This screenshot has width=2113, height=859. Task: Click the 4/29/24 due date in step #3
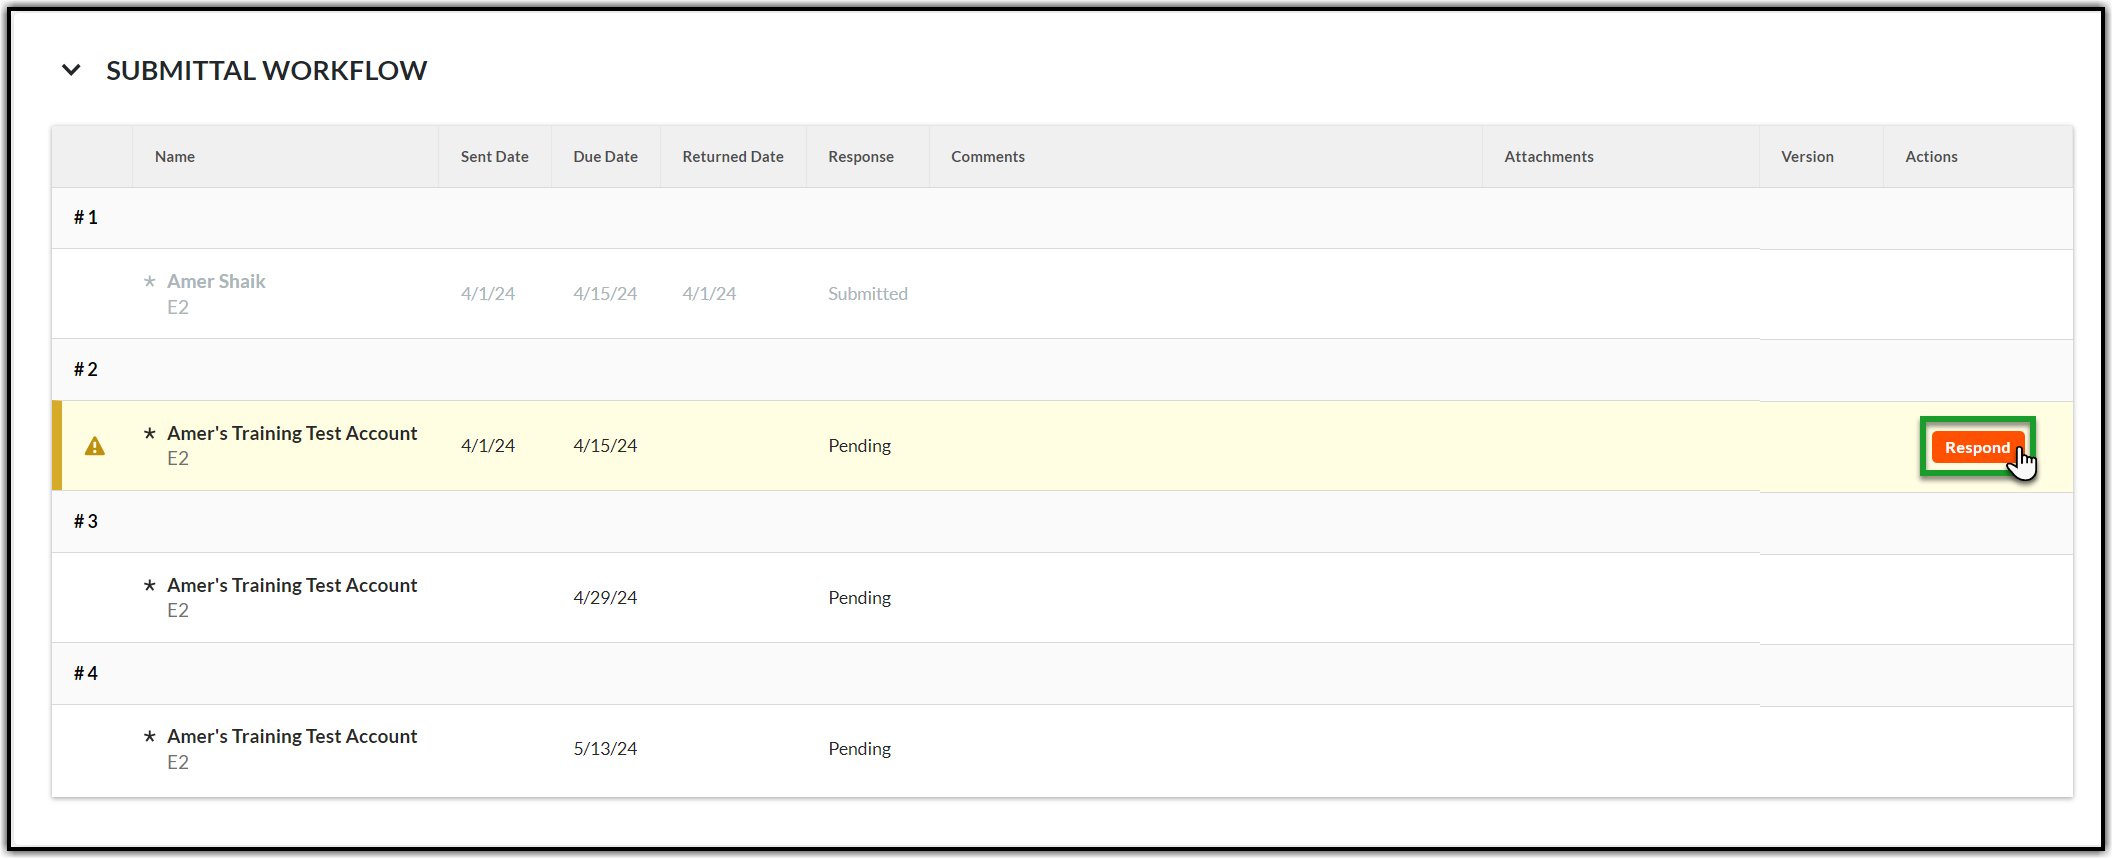[605, 598]
